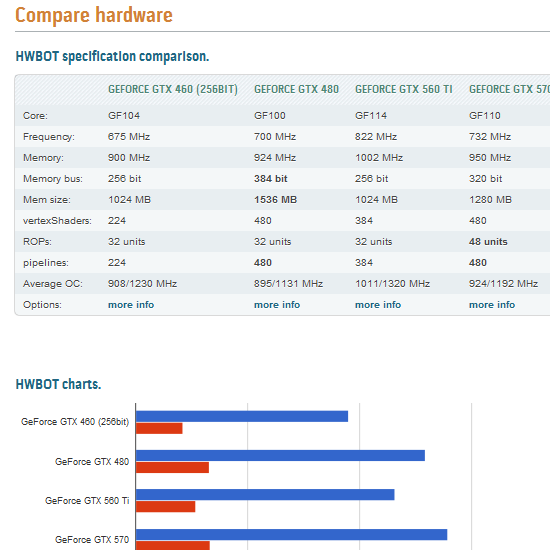Click the 'GeForce GTX 460 (256bit)' chart label

tap(75, 422)
